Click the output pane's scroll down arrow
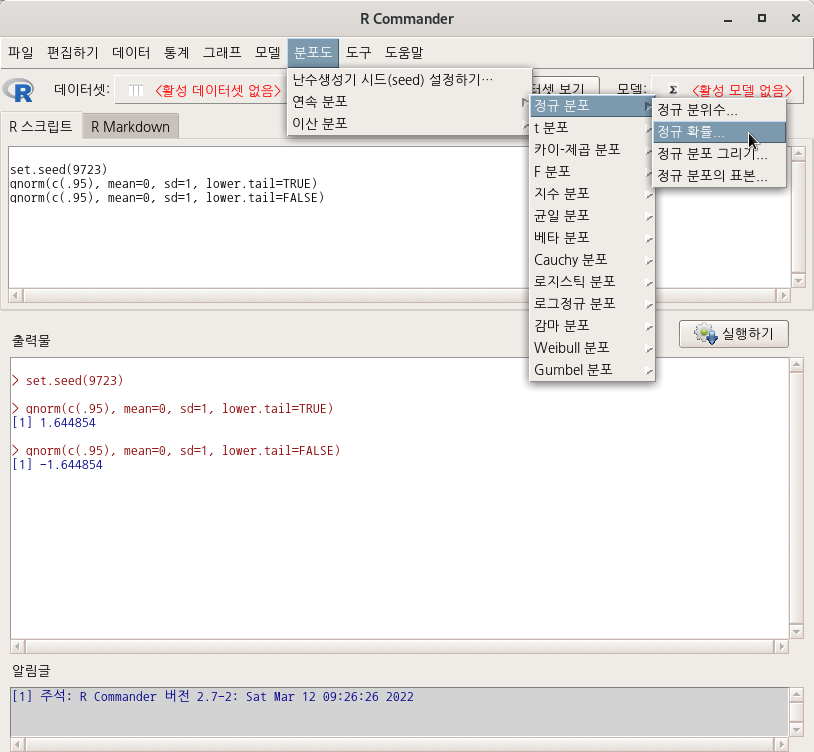The height and width of the screenshot is (752, 814). (x=797, y=632)
